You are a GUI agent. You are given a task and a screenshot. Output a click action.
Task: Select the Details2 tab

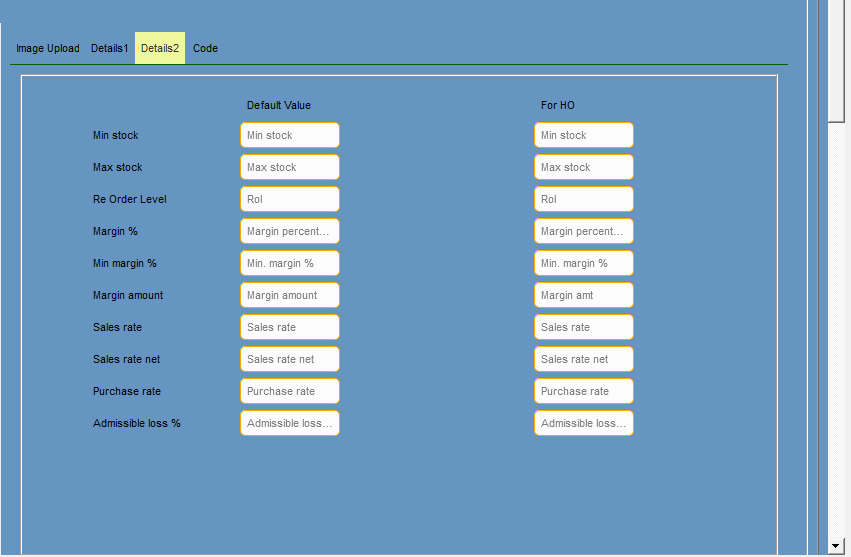(160, 48)
